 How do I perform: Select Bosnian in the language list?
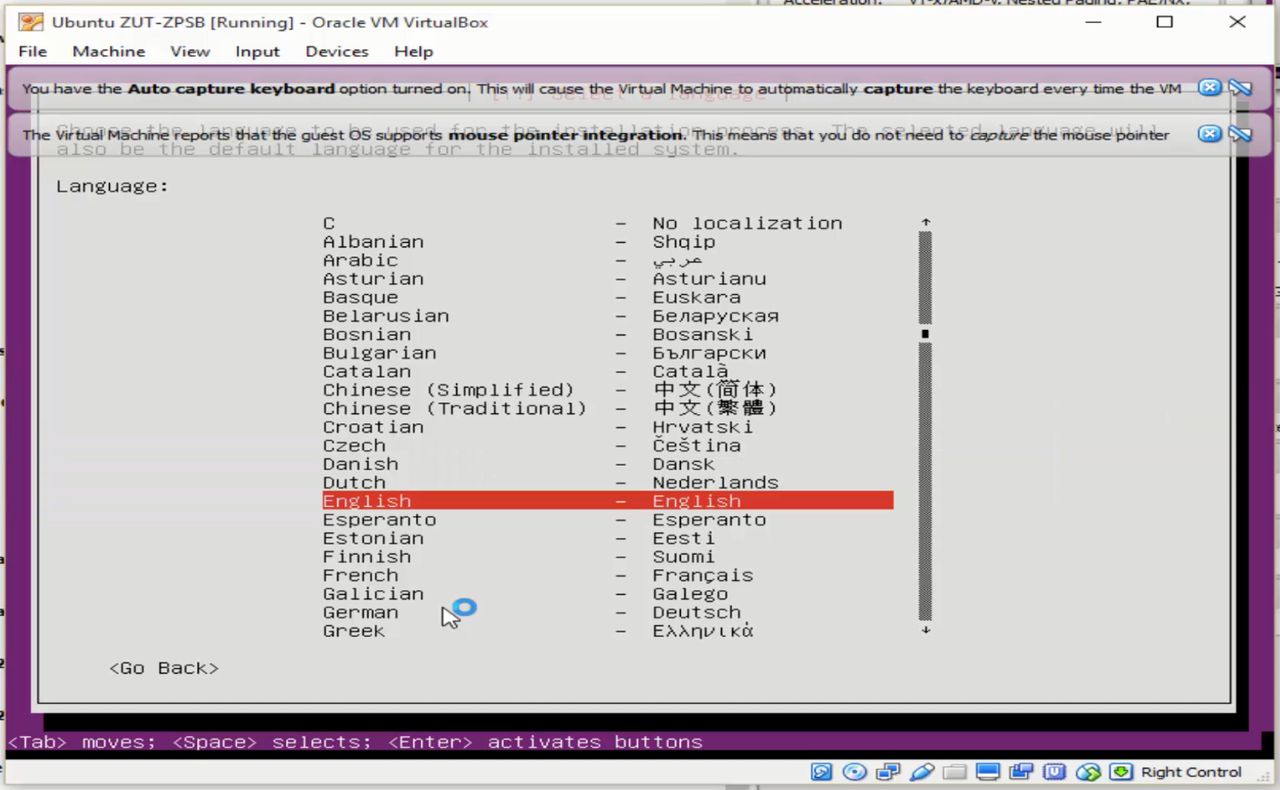(538, 334)
